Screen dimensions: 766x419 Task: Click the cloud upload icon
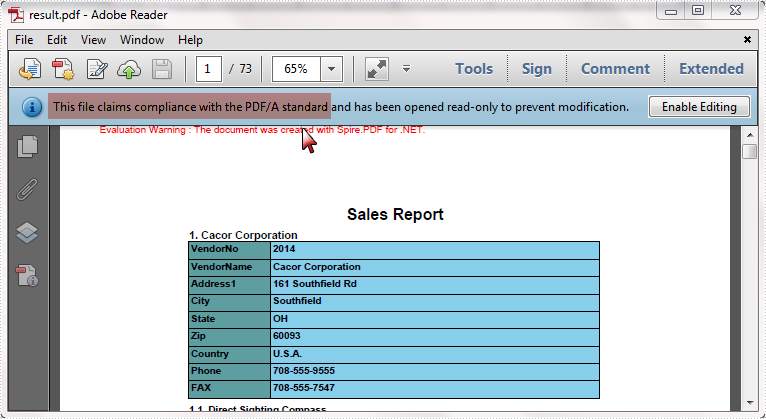coord(129,69)
